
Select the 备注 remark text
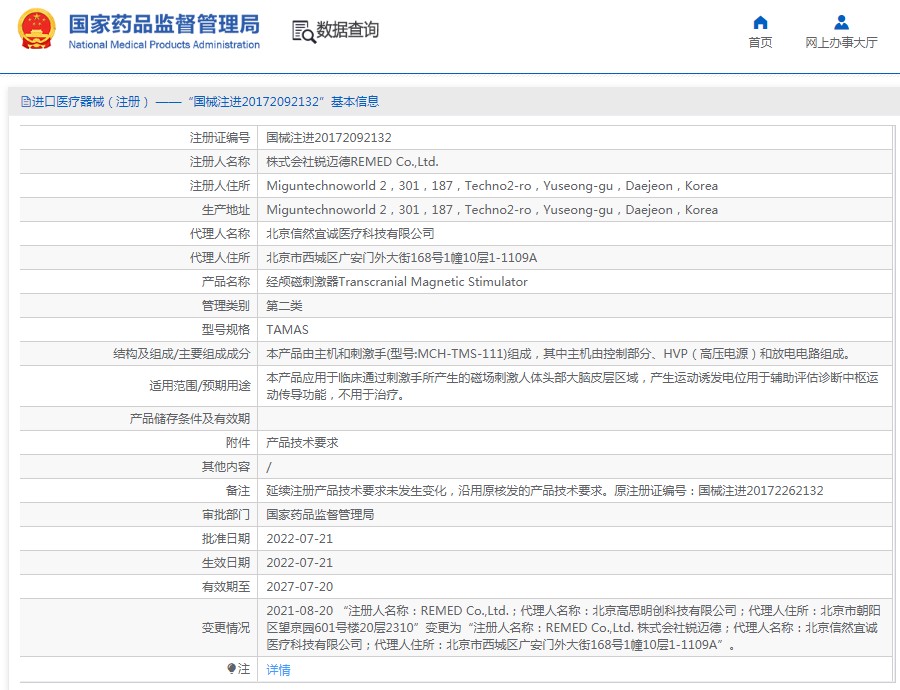point(545,491)
